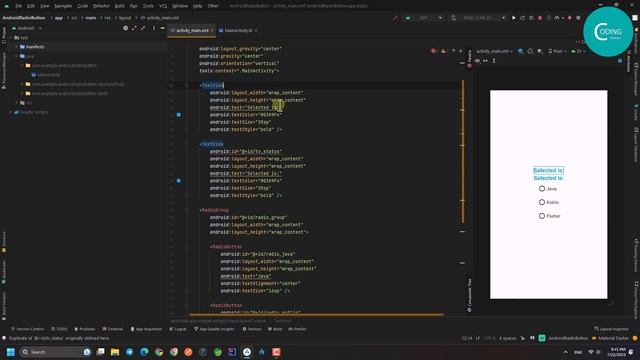This screenshot has height=360, width=640.
Task: Click Android Studio icon in the taskbar
Action: (247, 352)
